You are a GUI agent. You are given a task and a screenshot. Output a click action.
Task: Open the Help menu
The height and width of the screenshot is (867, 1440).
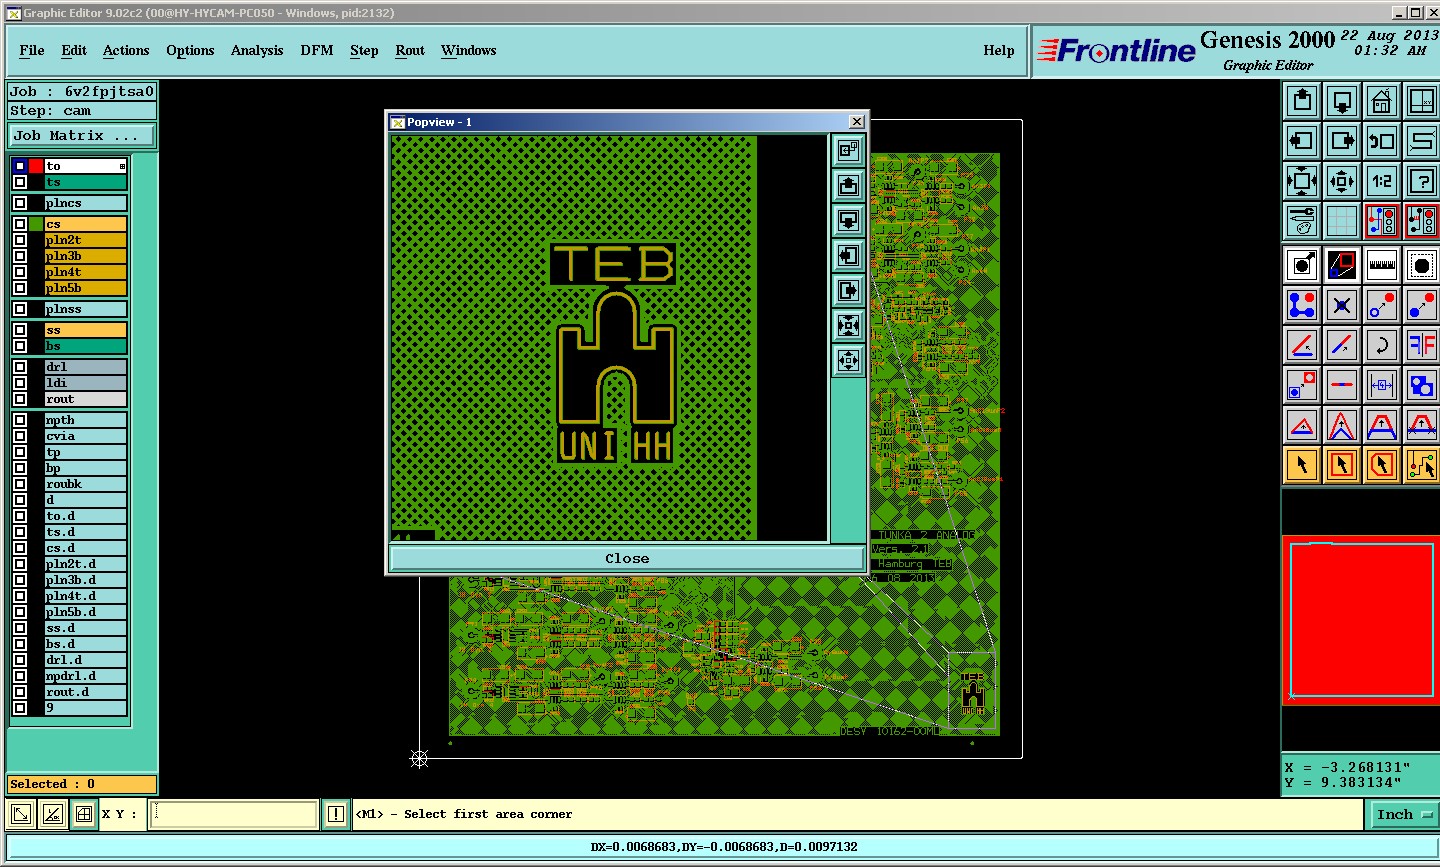(999, 50)
